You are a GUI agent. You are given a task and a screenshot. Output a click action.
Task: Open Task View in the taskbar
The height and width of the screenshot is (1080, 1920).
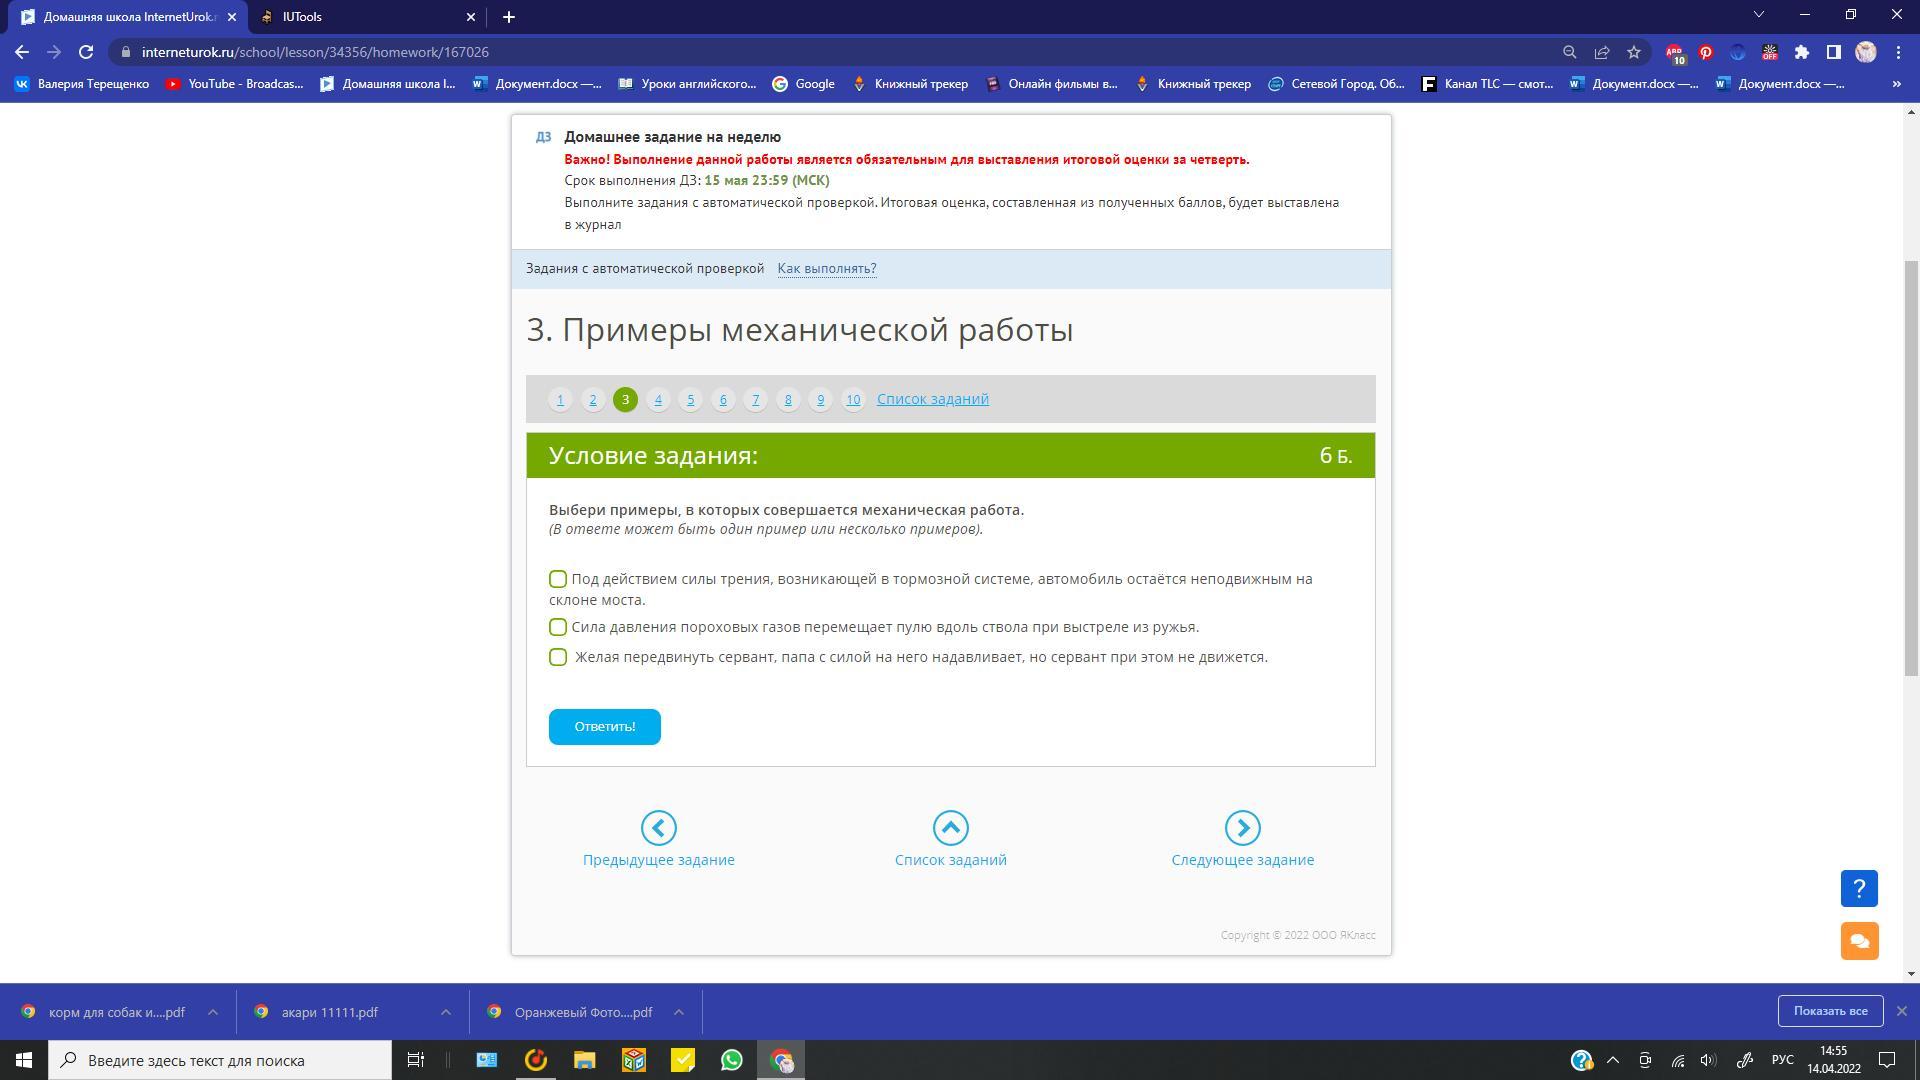click(416, 1060)
